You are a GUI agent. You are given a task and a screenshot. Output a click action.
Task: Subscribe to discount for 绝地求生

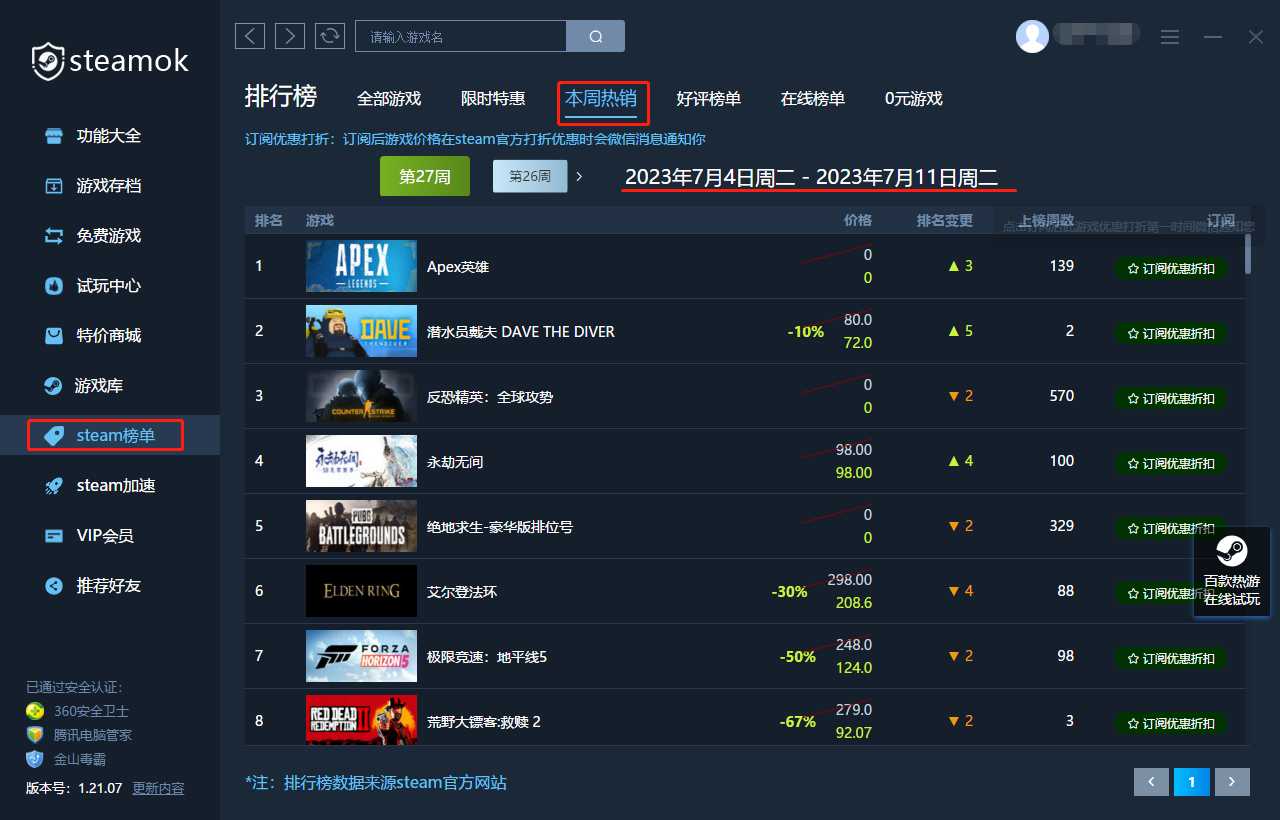(x=1171, y=528)
